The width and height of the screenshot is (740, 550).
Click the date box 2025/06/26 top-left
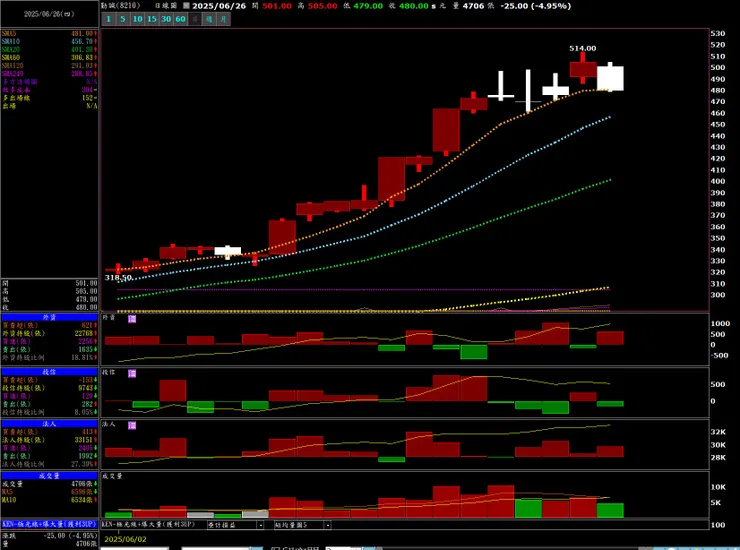49,14
